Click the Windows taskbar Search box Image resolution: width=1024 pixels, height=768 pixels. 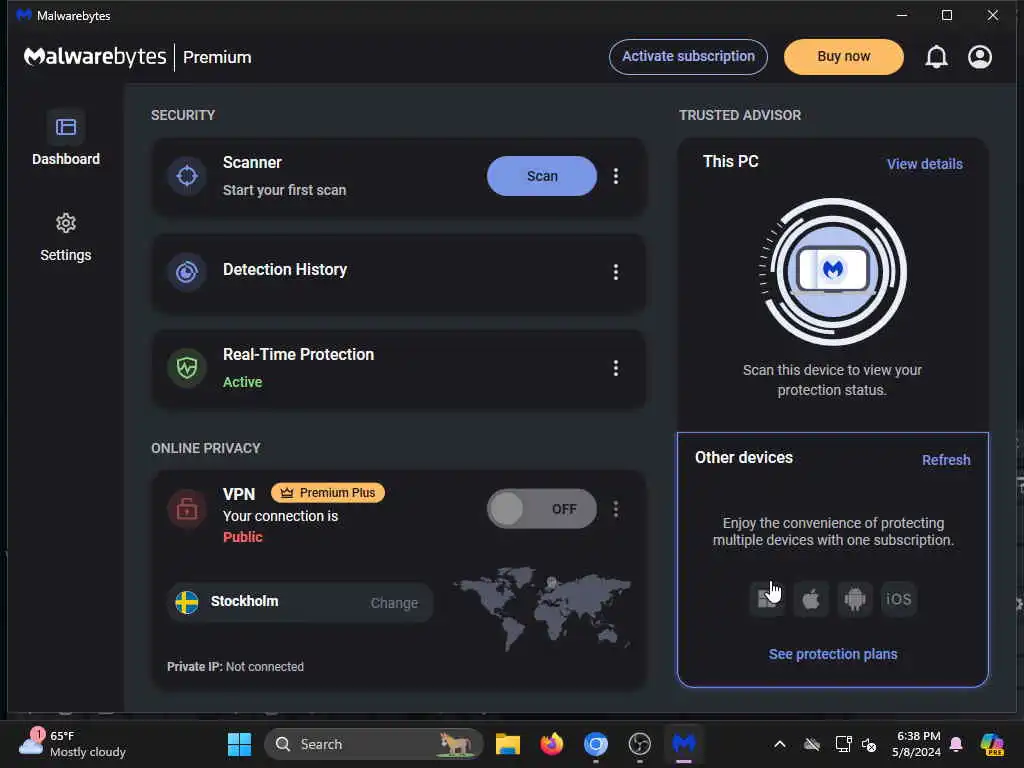[x=374, y=744]
